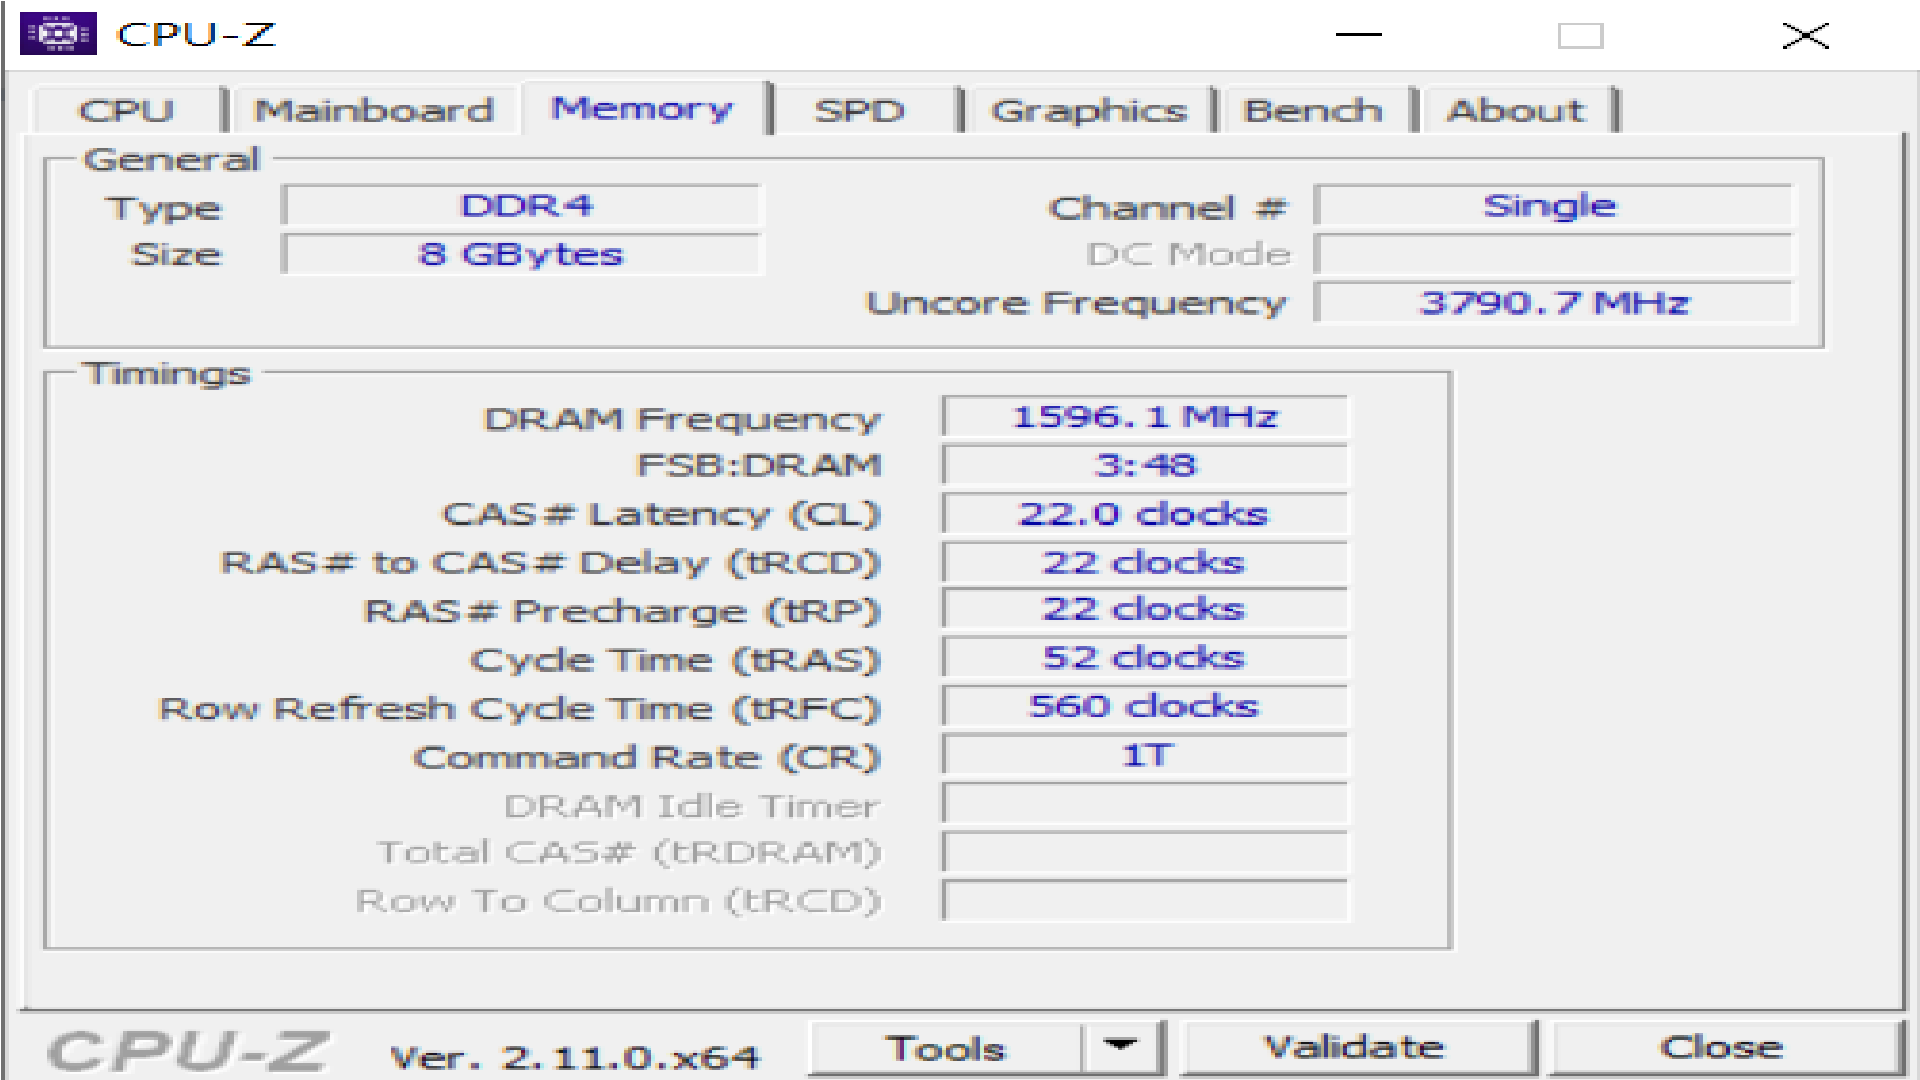1920x1080 pixels.
Task: Click the DRAM Frequency value field
Action: (x=1144, y=417)
